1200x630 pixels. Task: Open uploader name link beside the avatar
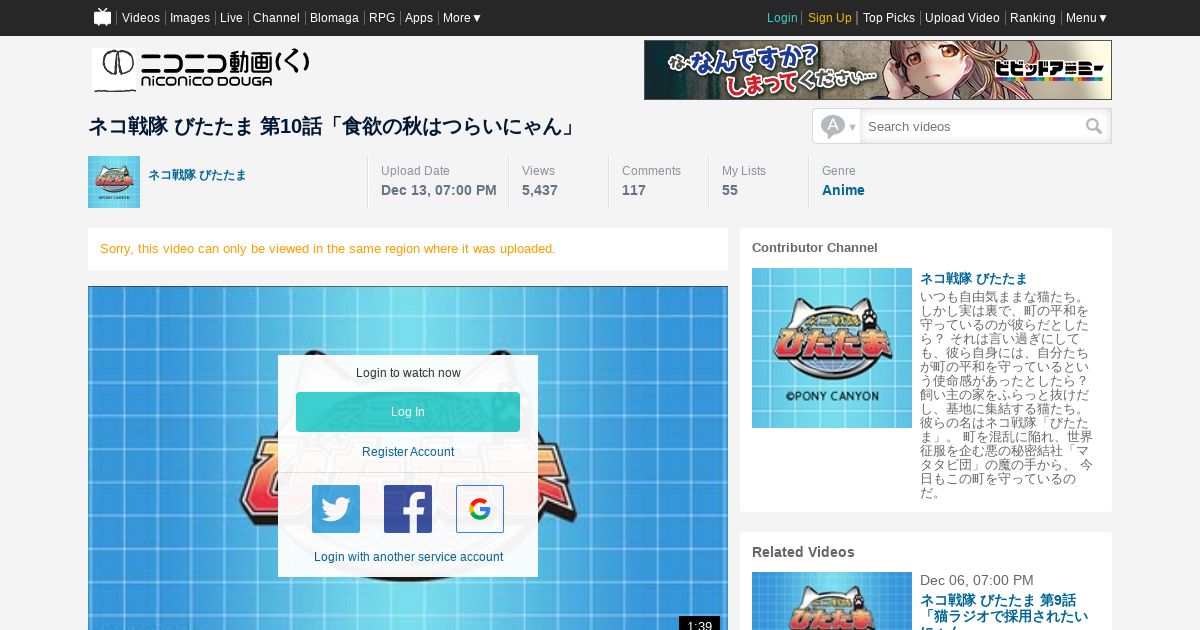click(x=197, y=175)
